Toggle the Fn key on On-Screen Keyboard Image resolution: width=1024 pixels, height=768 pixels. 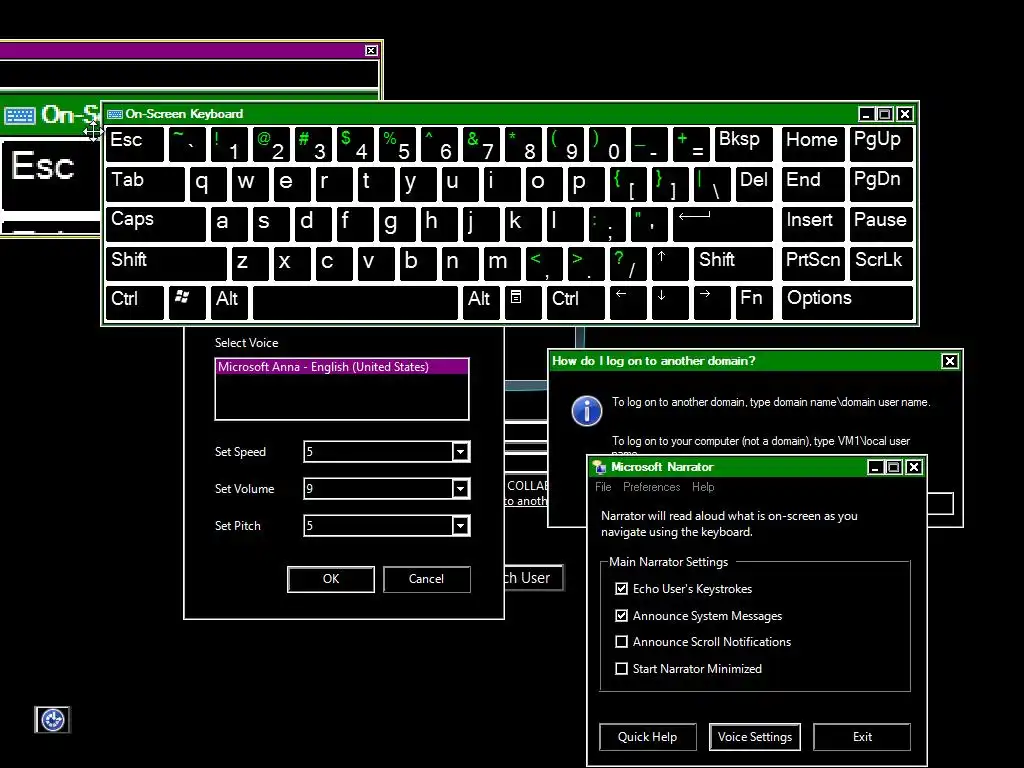pyautogui.click(x=754, y=303)
